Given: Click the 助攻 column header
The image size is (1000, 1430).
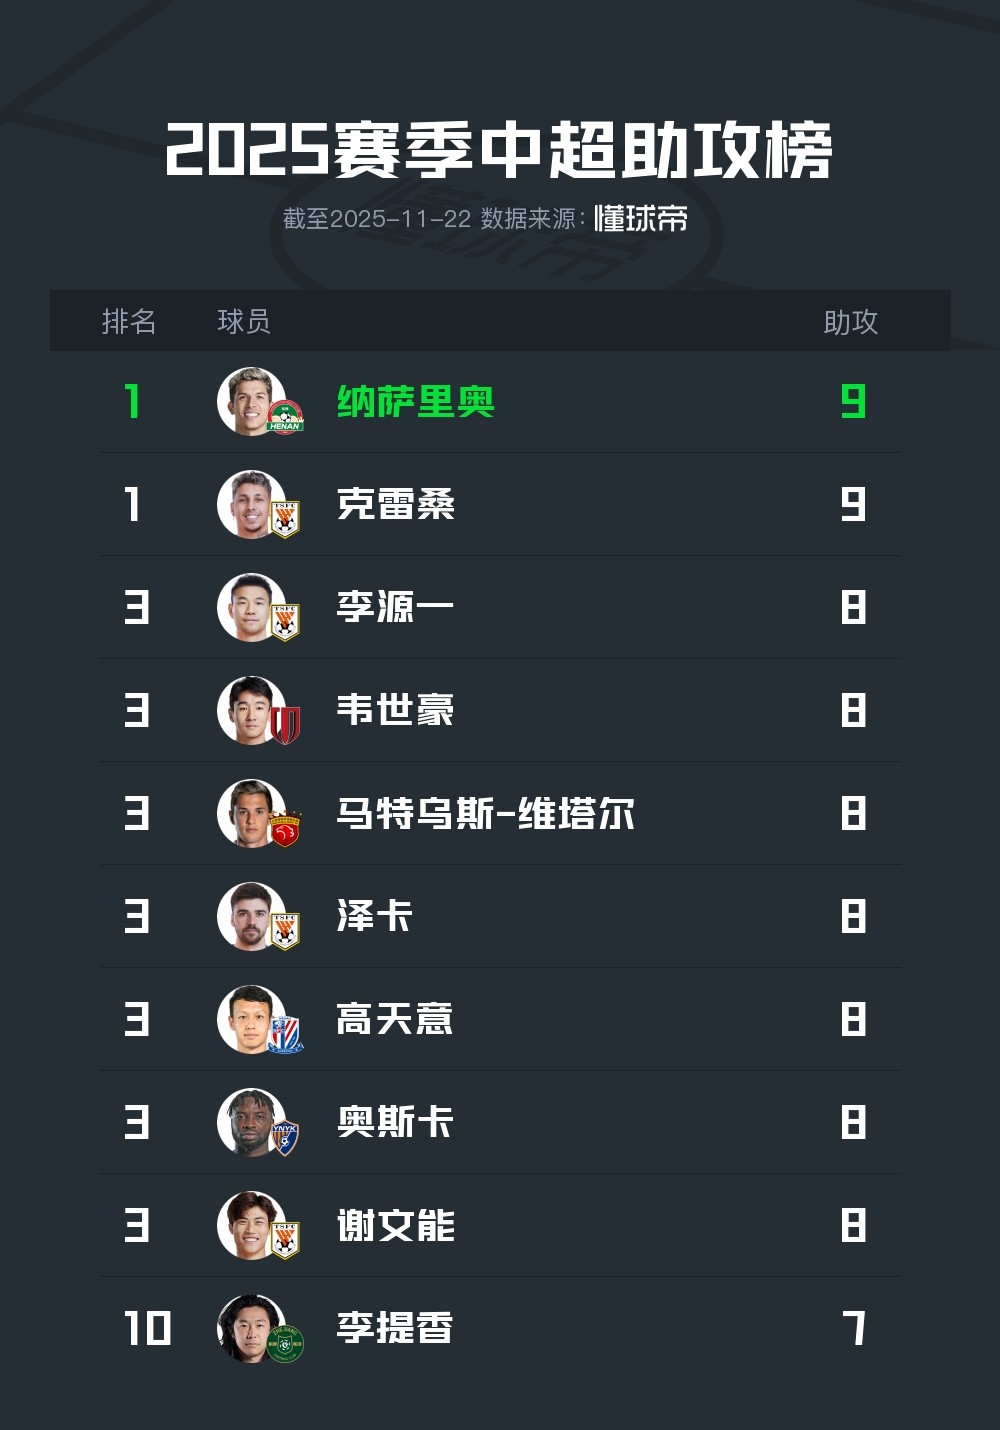Looking at the screenshot, I should click(850, 321).
